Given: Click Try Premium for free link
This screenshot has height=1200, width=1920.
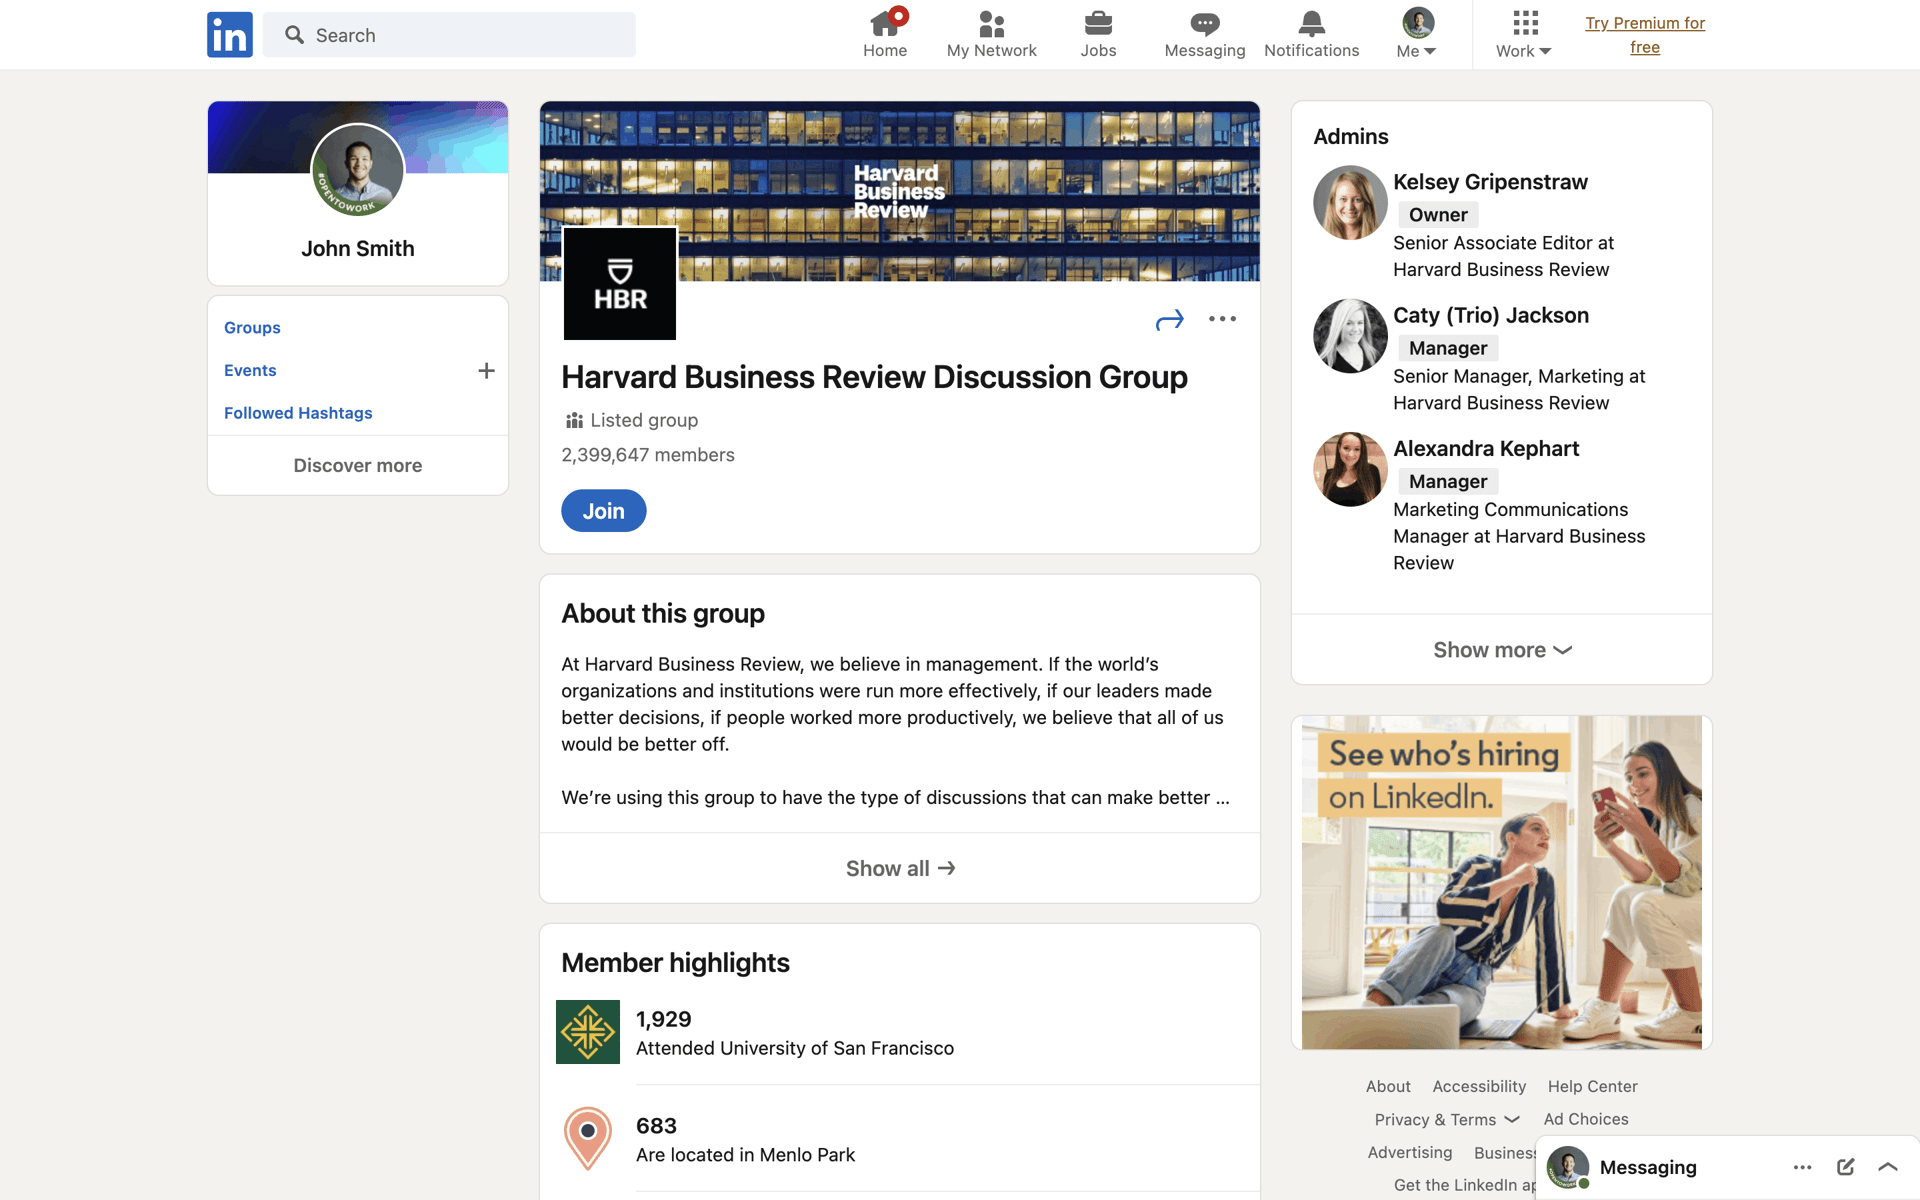Looking at the screenshot, I should tap(1645, 35).
